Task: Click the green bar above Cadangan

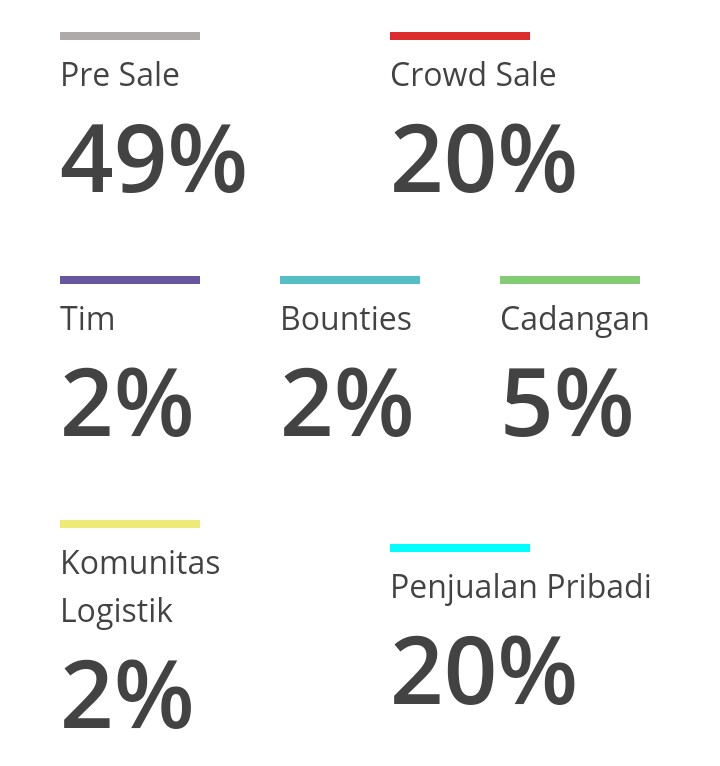Action: click(570, 280)
